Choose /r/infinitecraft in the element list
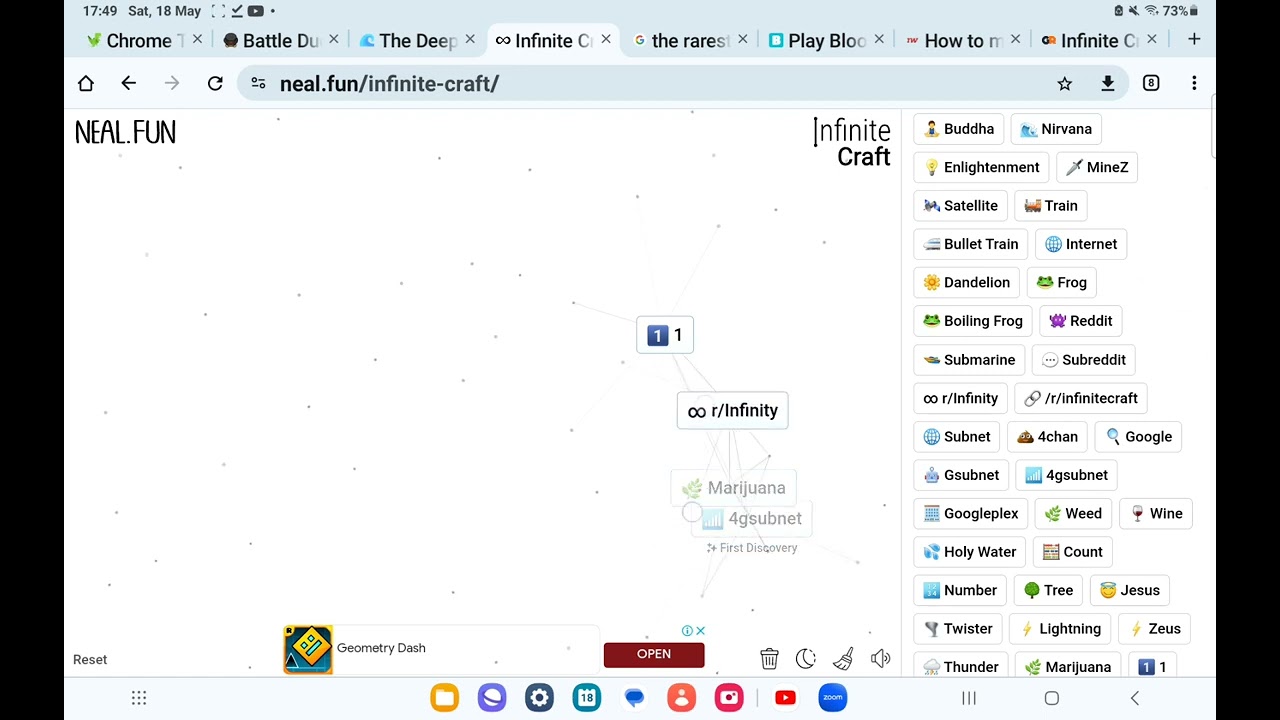This screenshot has height=720, width=1280. point(1081,398)
